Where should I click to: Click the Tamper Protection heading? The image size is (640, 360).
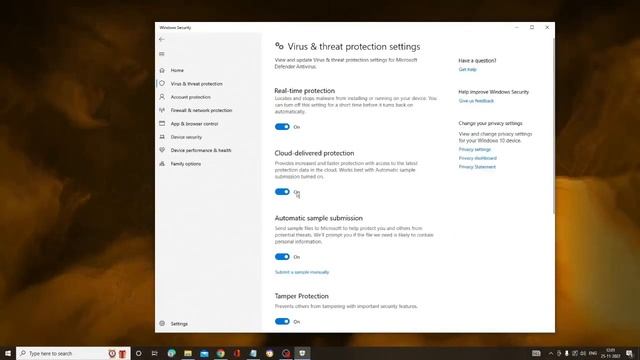click(301, 296)
